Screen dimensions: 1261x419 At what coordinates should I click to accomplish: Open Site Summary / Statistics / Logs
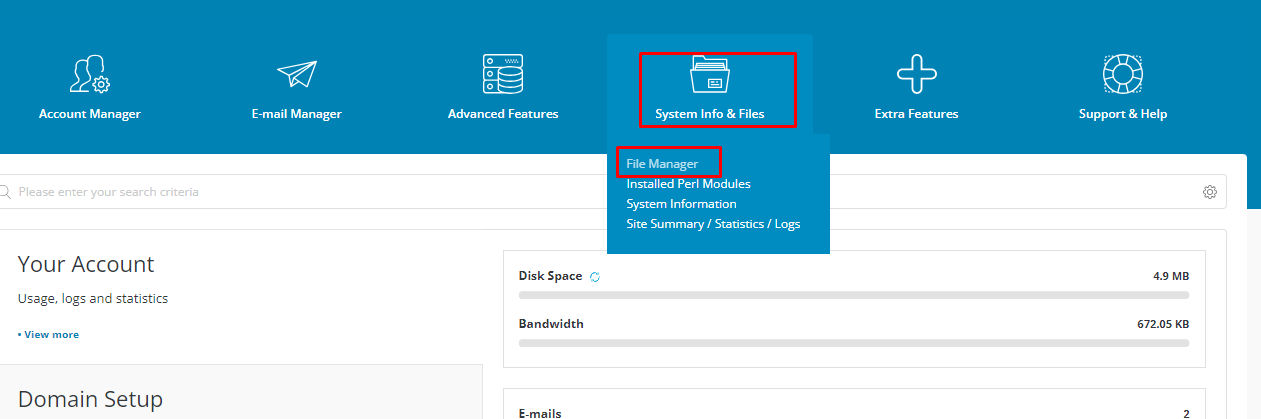(x=713, y=224)
